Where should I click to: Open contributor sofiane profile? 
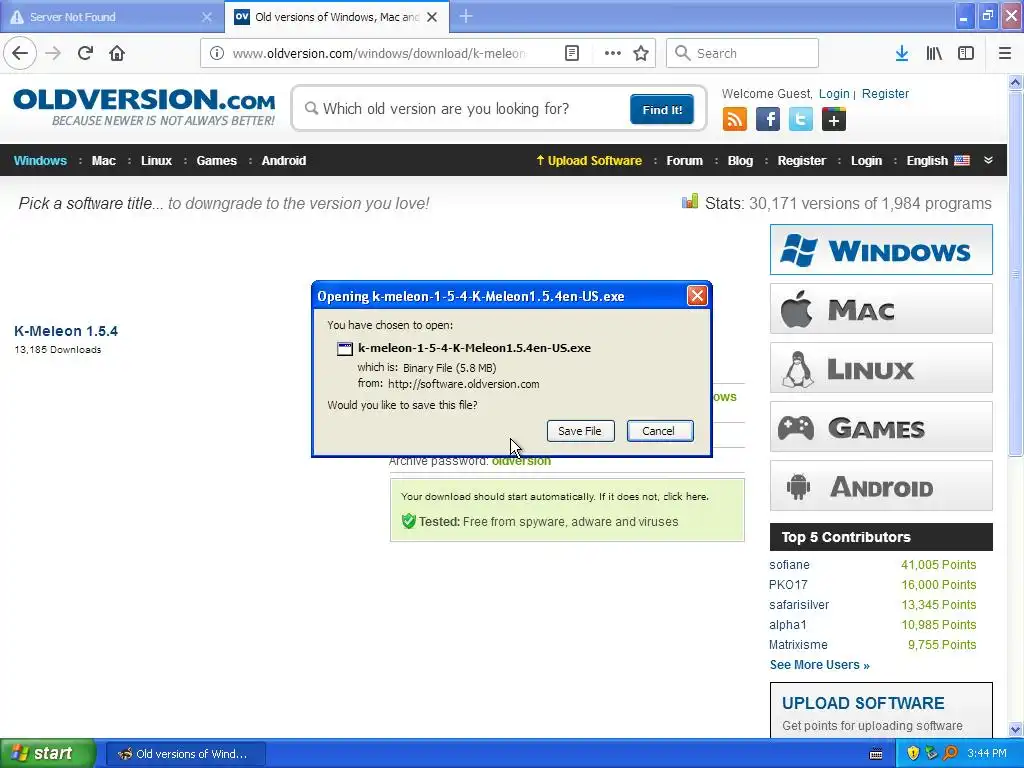point(789,565)
